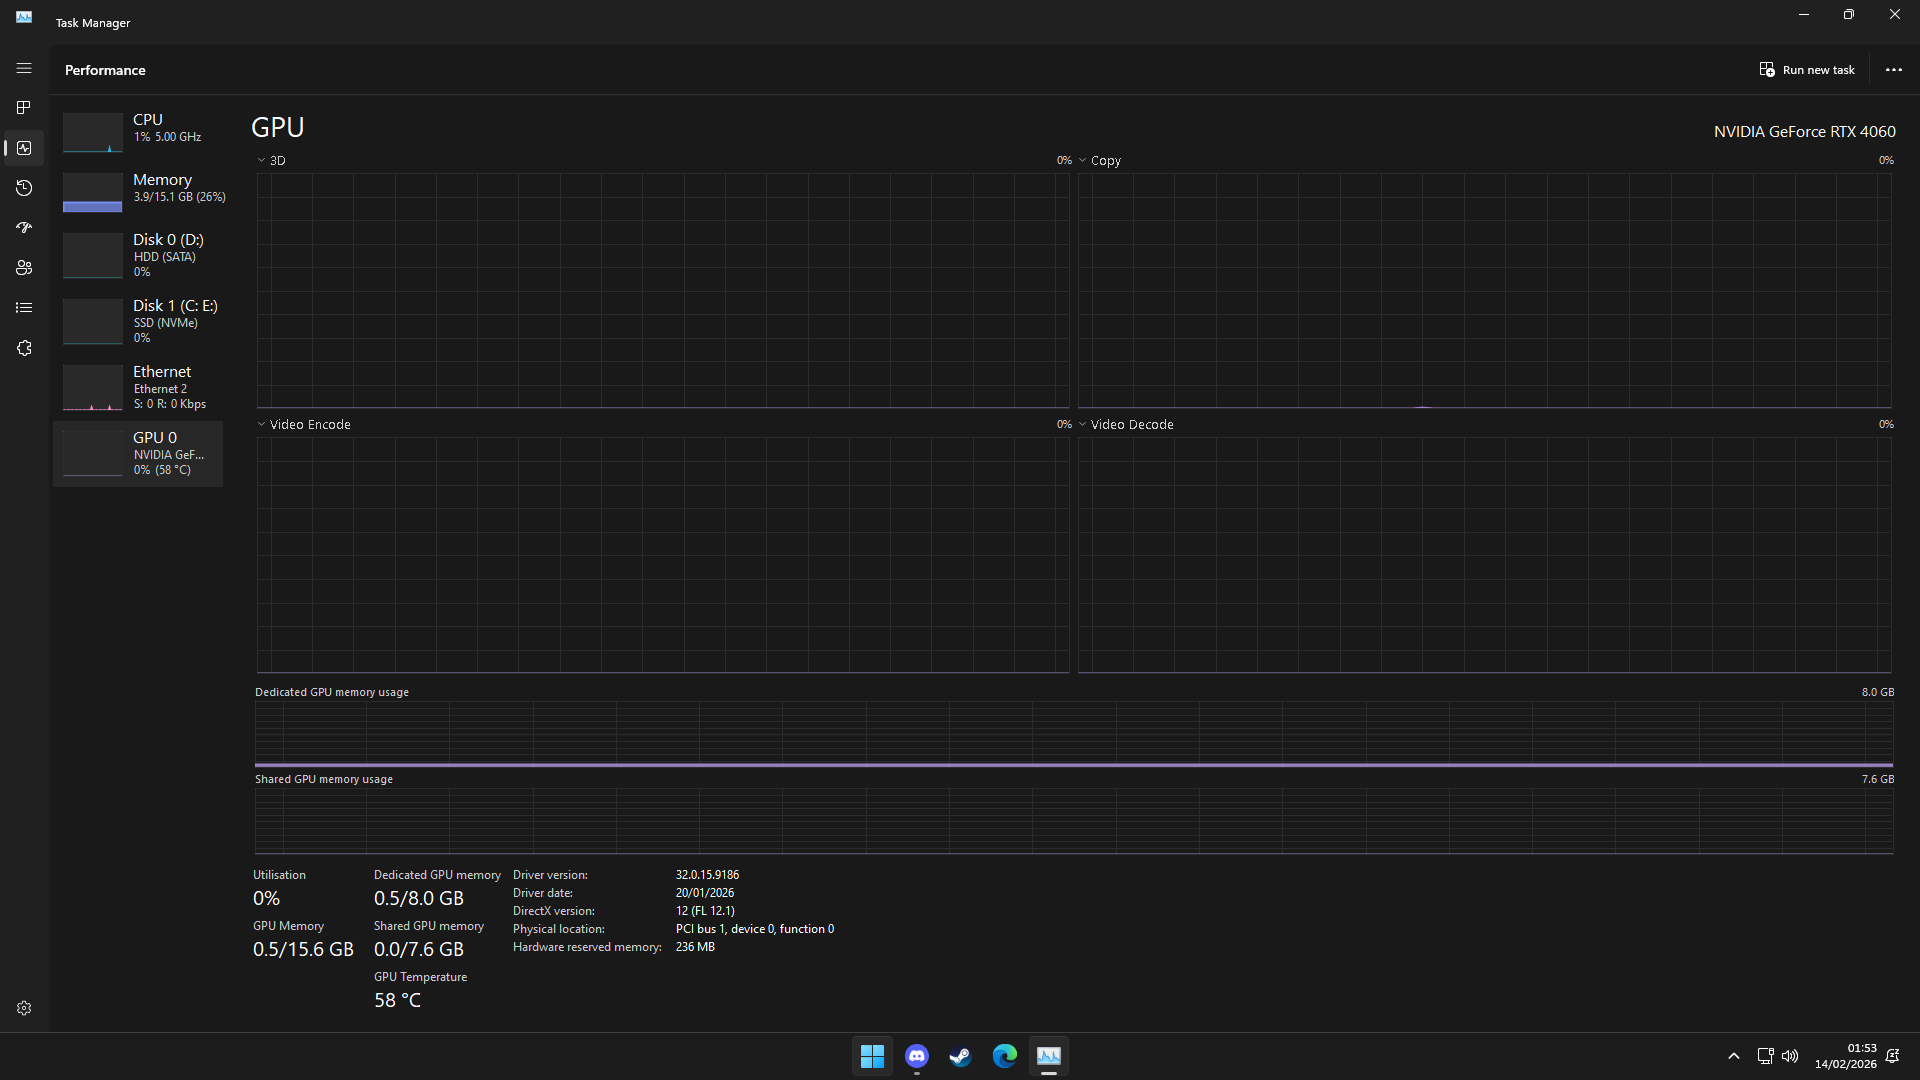The width and height of the screenshot is (1920, 1080).
Task: Open the Services sidebar icon
Action: pos(24,348)
